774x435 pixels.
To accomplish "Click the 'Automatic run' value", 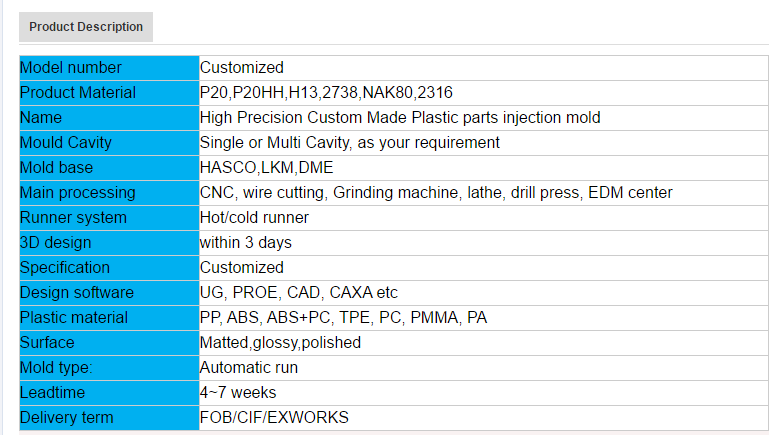I will pyautogui.click(x=249, y=368).
